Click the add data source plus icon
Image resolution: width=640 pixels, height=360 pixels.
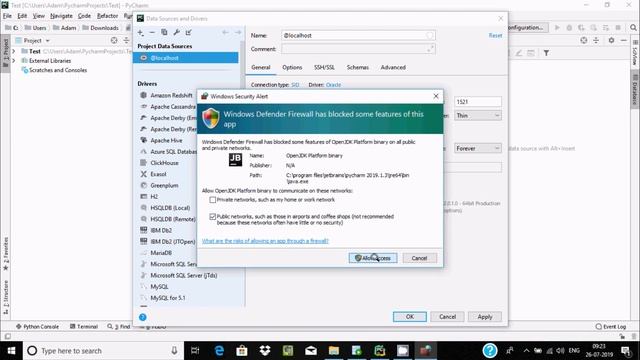140,32
